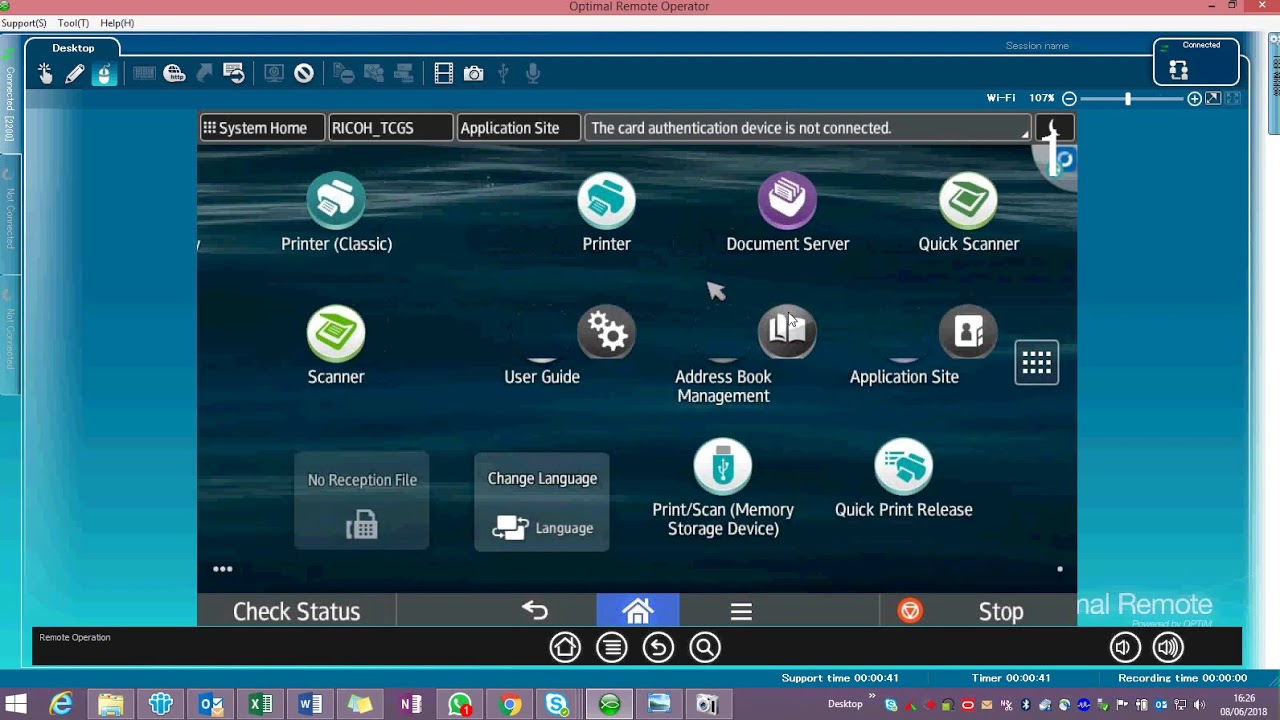The height and width of the screenshot is (720, 1280).
Task: Zoom in with the plus button
Action: [x=1194, y=98]
